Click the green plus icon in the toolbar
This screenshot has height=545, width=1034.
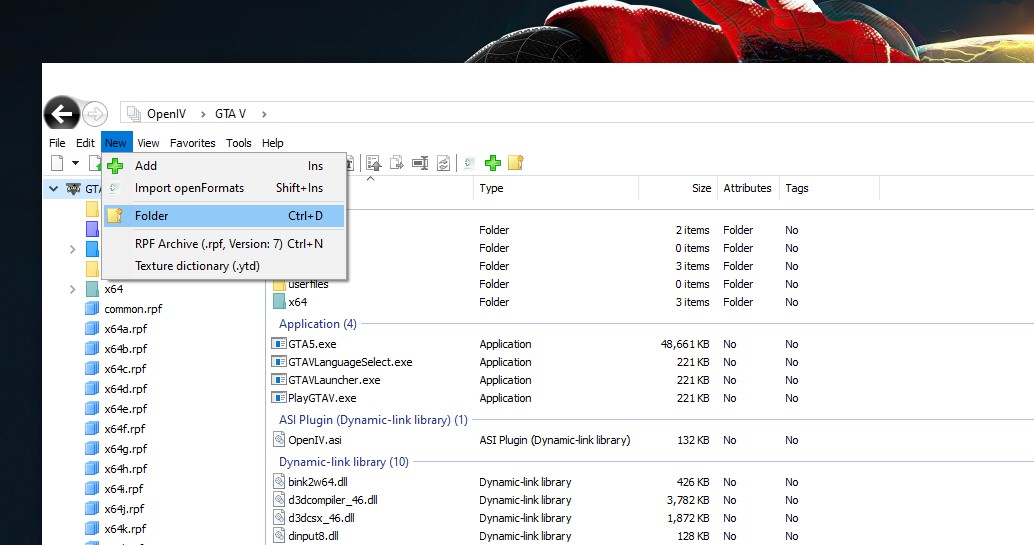pyautogui.click(x=492, y=163)
